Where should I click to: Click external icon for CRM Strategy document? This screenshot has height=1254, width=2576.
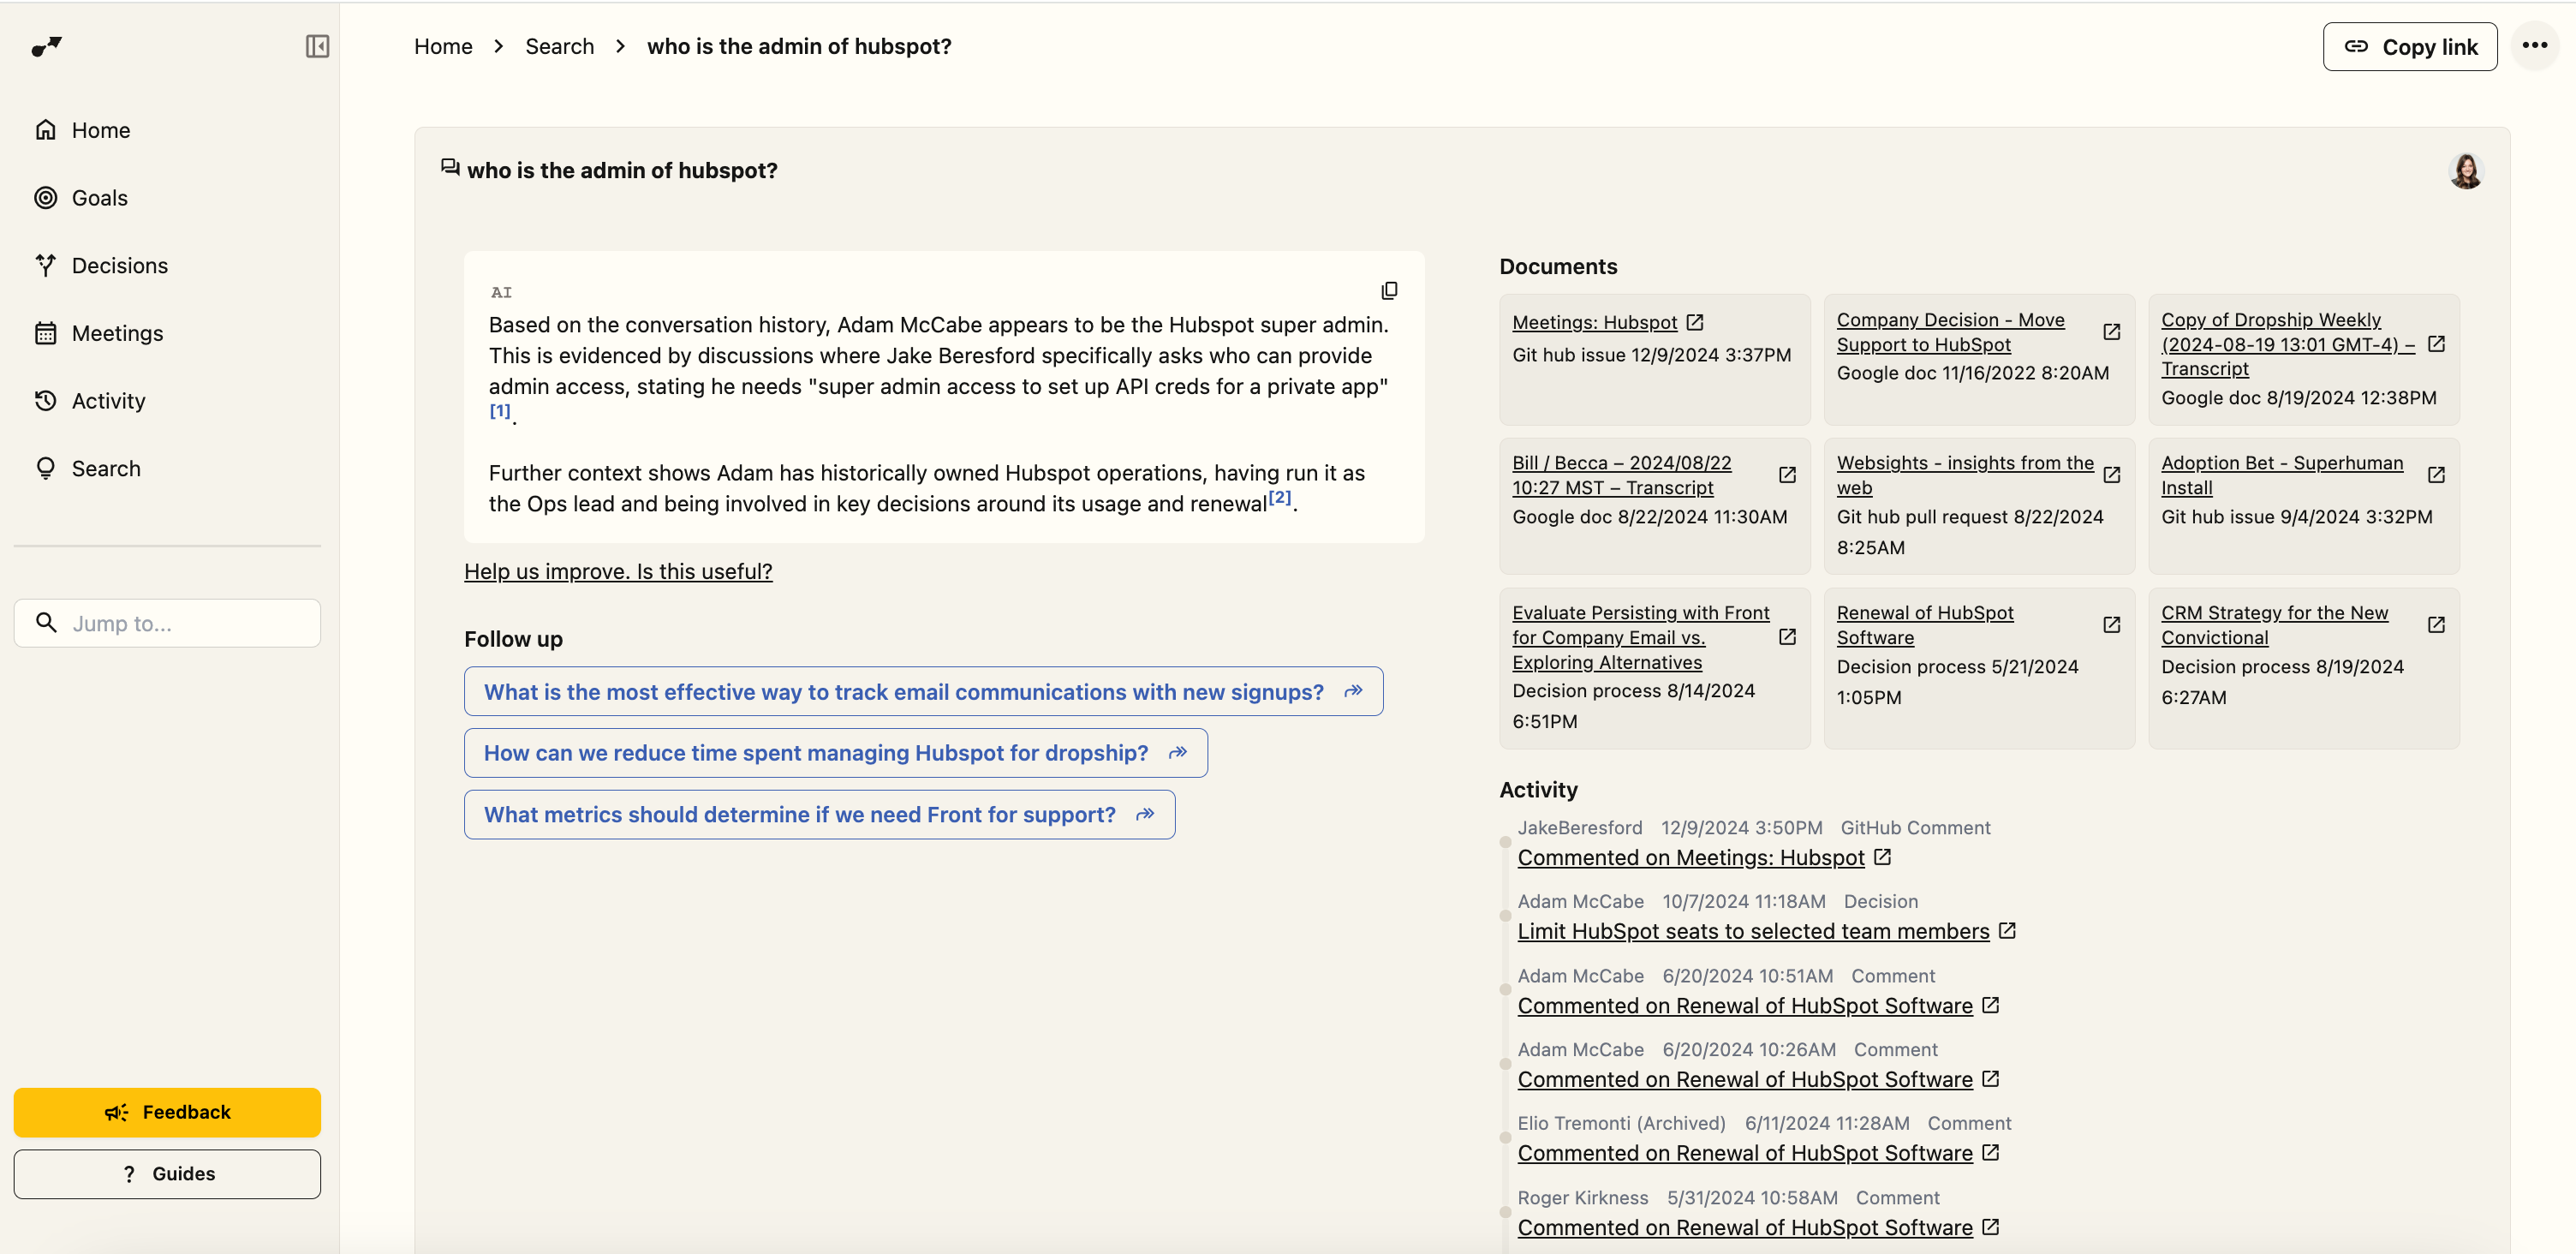point(2436,625)
